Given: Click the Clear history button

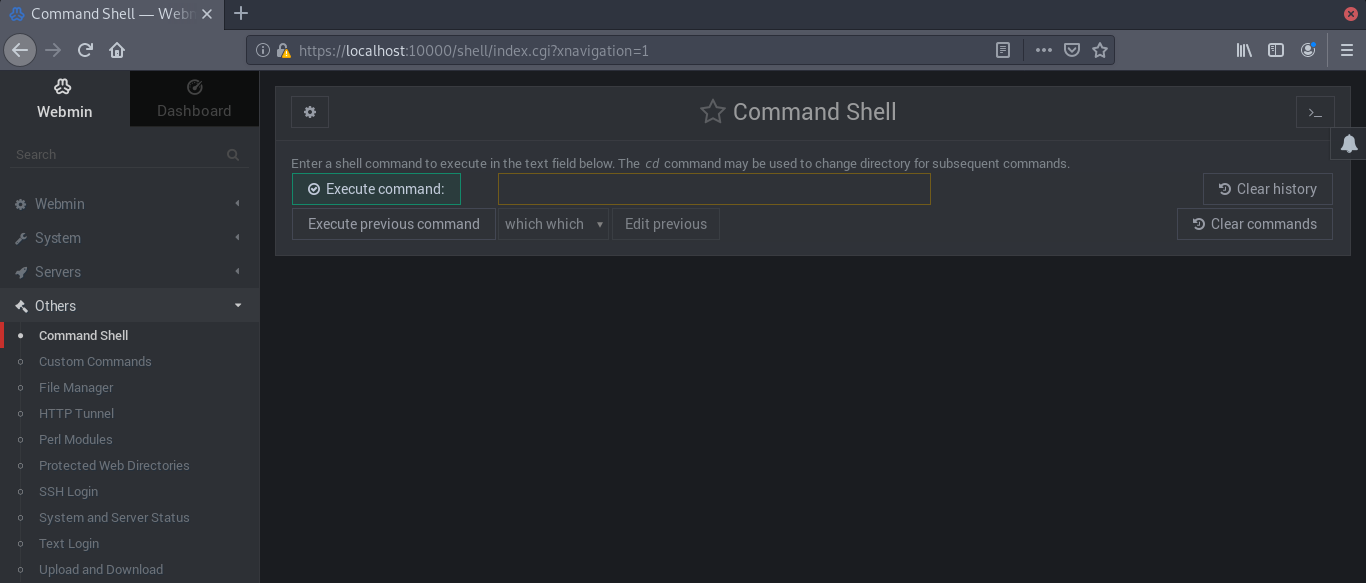Looking at the screenshot, I should tap(1267, 189).
